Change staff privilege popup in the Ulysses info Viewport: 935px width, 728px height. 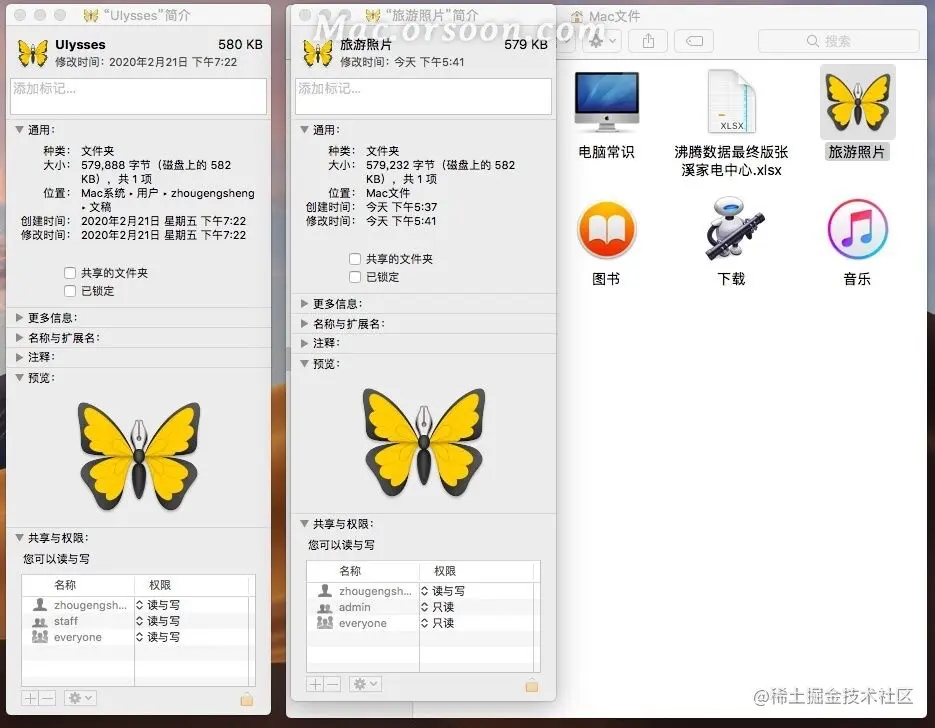pos(158,621)
